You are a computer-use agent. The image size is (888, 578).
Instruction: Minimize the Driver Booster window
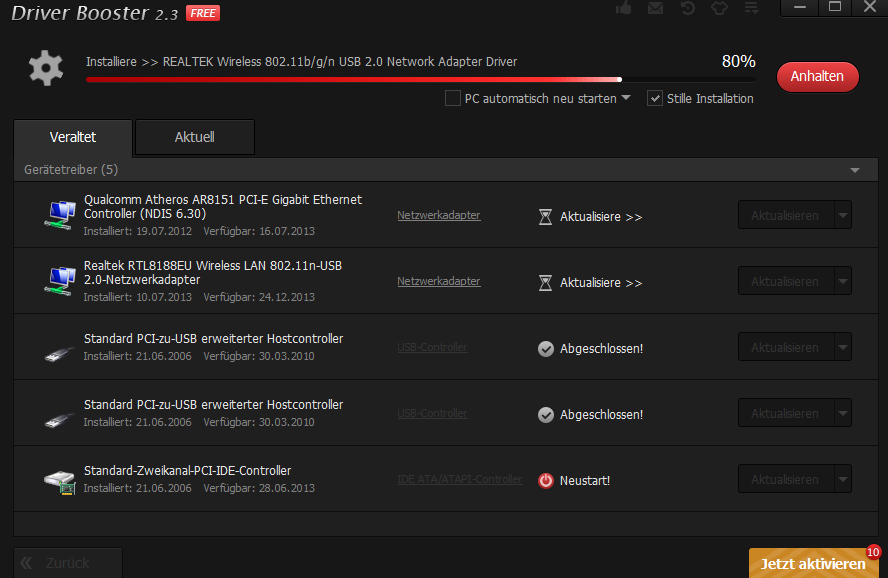pos(800,7)
